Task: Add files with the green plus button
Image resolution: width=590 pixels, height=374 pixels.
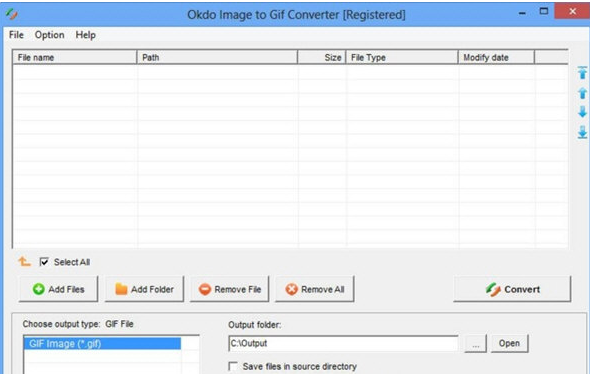Action: click(58, 289)
